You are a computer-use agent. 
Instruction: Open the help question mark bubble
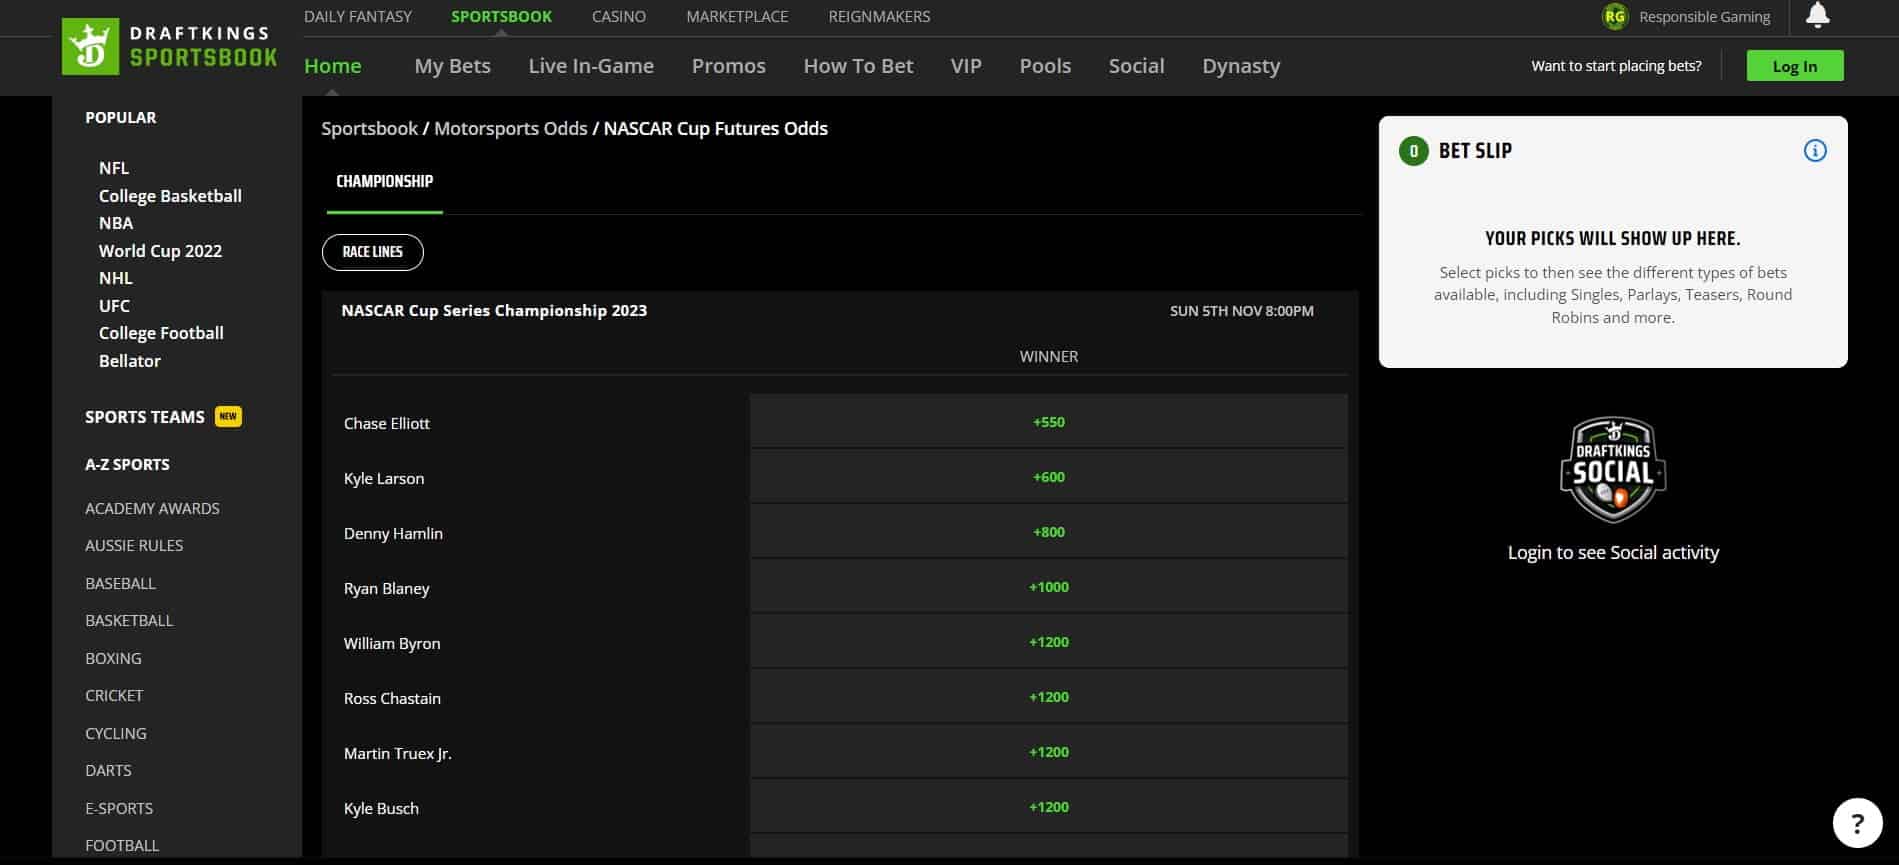tap(1857, 823)
